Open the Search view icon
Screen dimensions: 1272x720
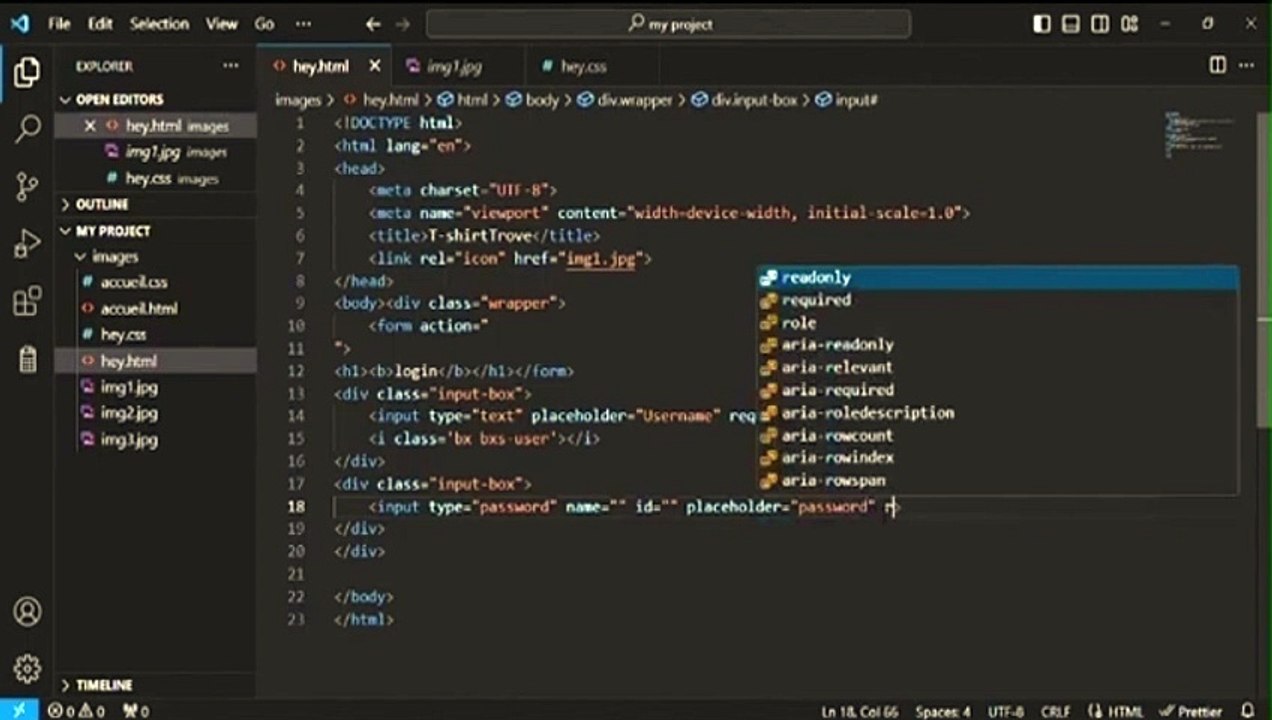tap(27, 128)
